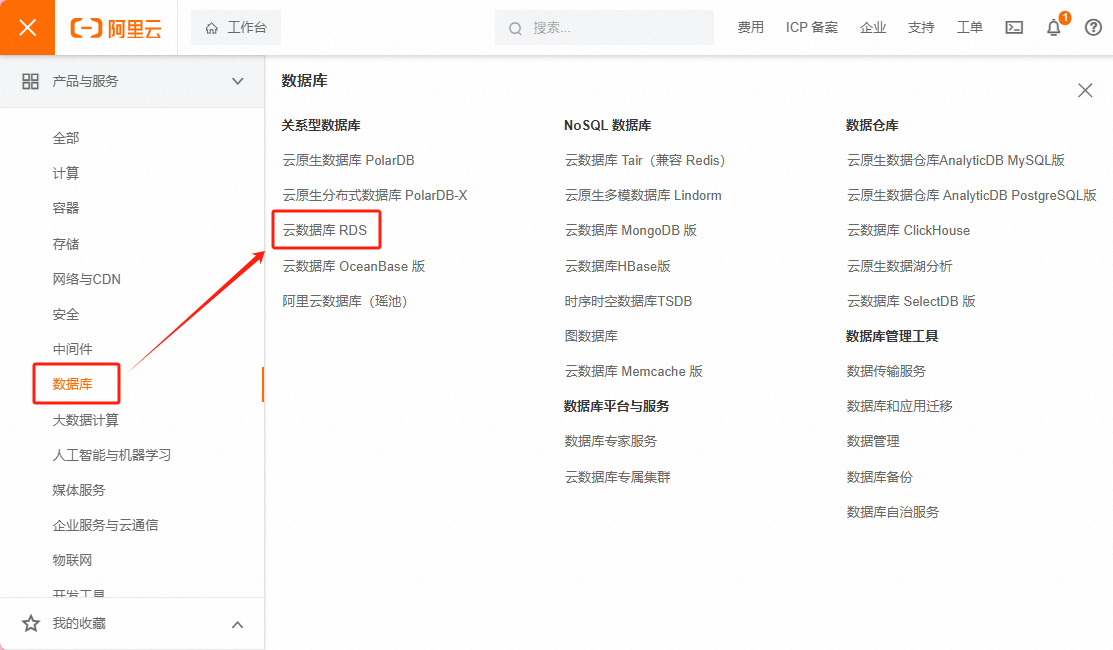Open 云数据库 ClickHouse link
The height and width of the screenshot is (650, 1113).
(x=908, y=230)
